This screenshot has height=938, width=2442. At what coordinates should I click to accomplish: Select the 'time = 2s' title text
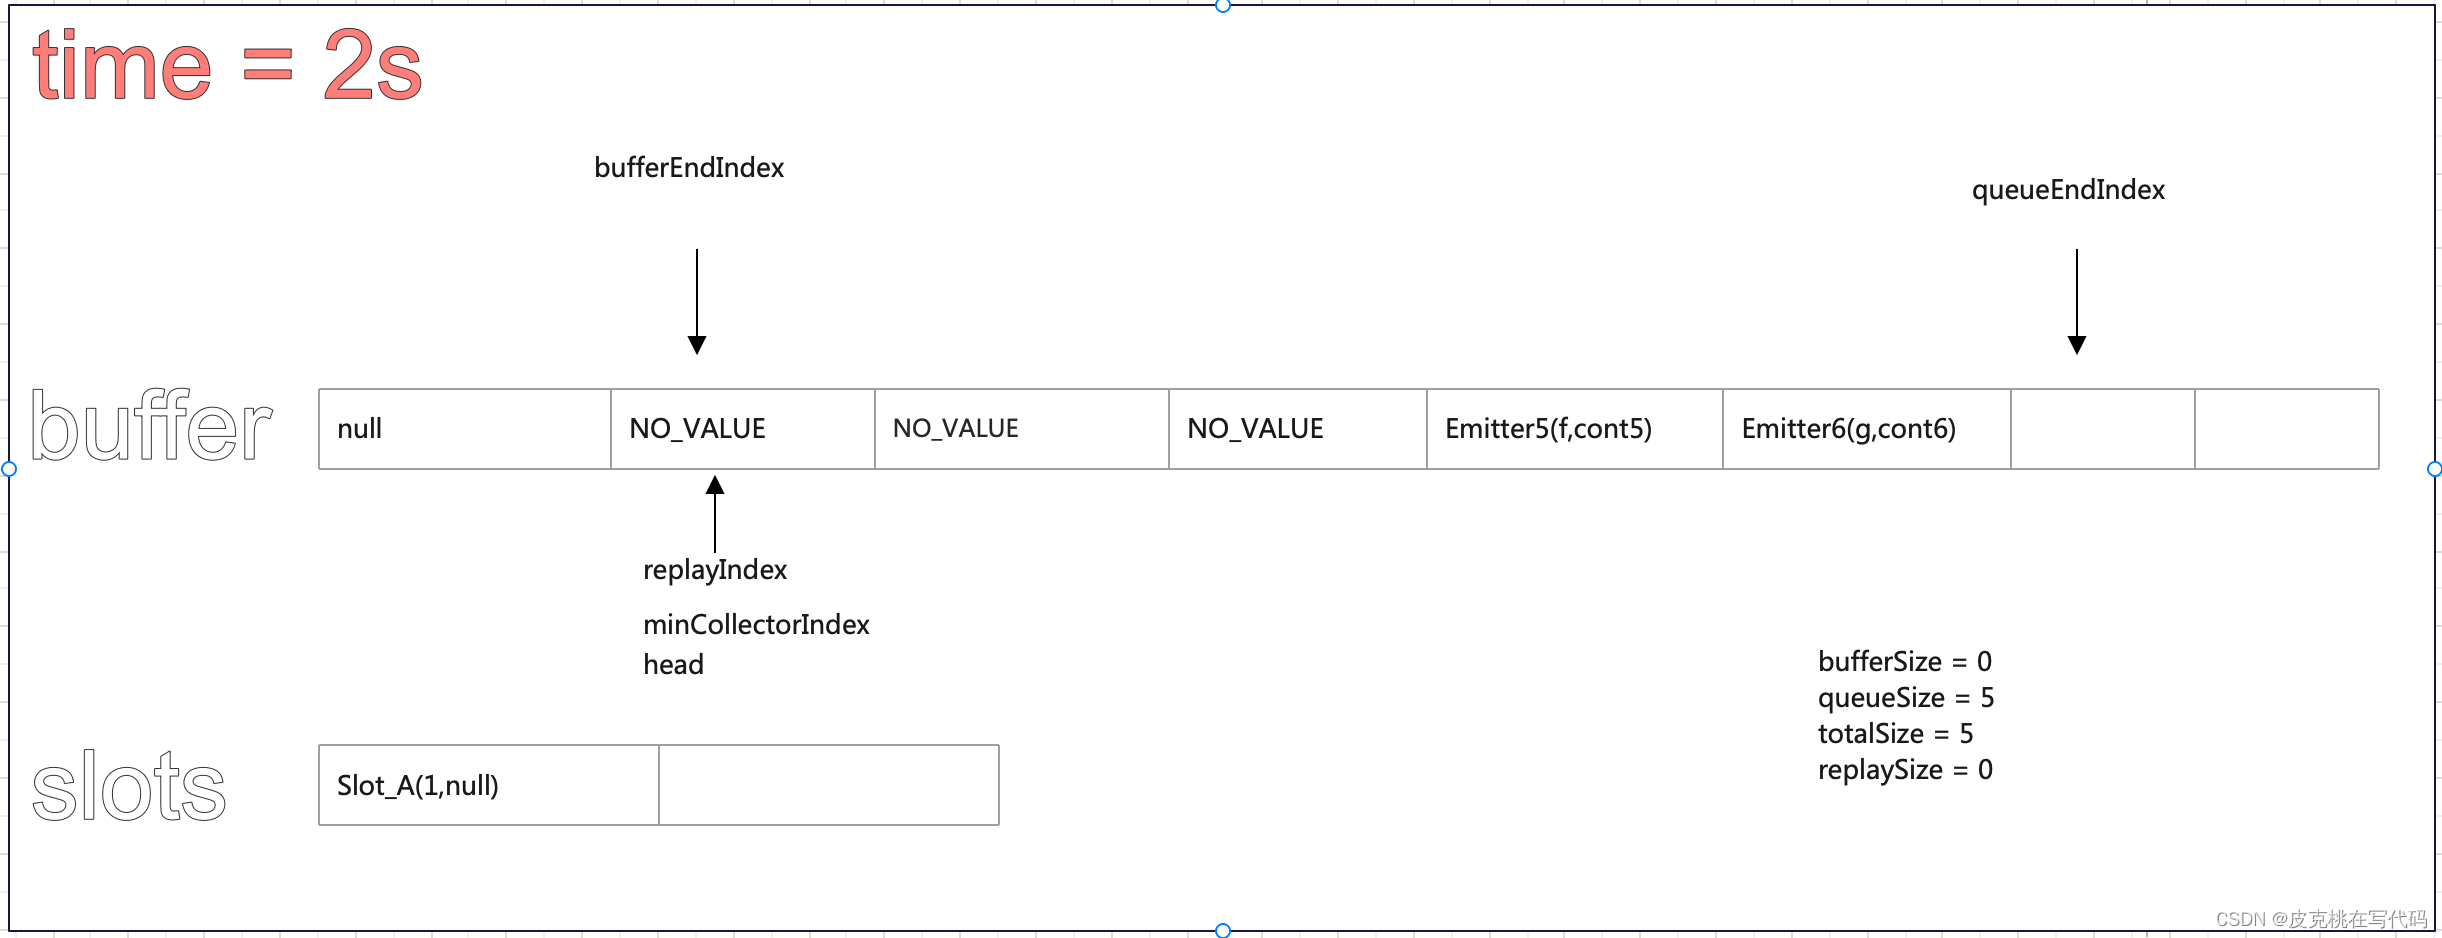227,65
